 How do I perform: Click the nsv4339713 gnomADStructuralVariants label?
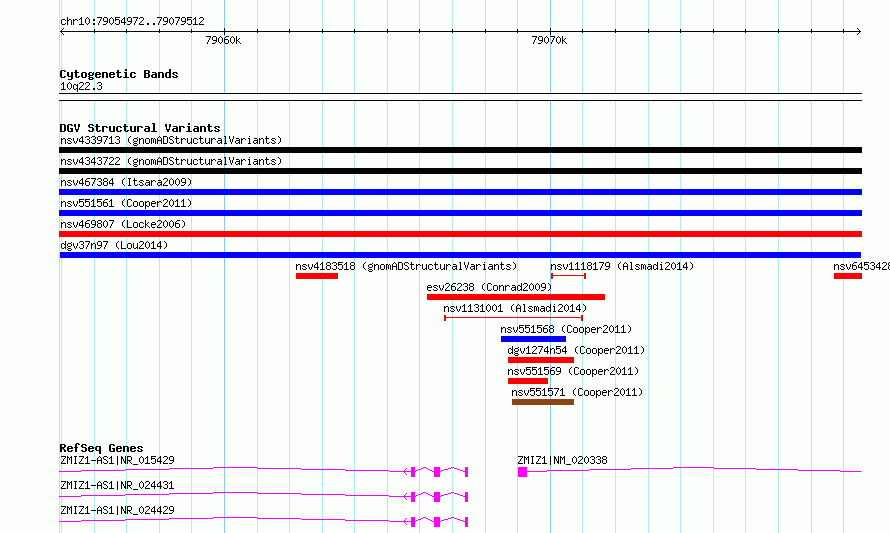(171, 140)
